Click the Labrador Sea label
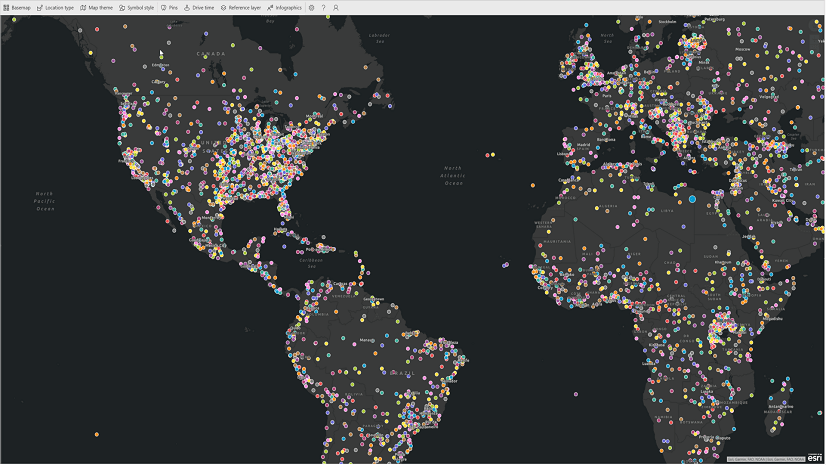 tap(379, 38)
